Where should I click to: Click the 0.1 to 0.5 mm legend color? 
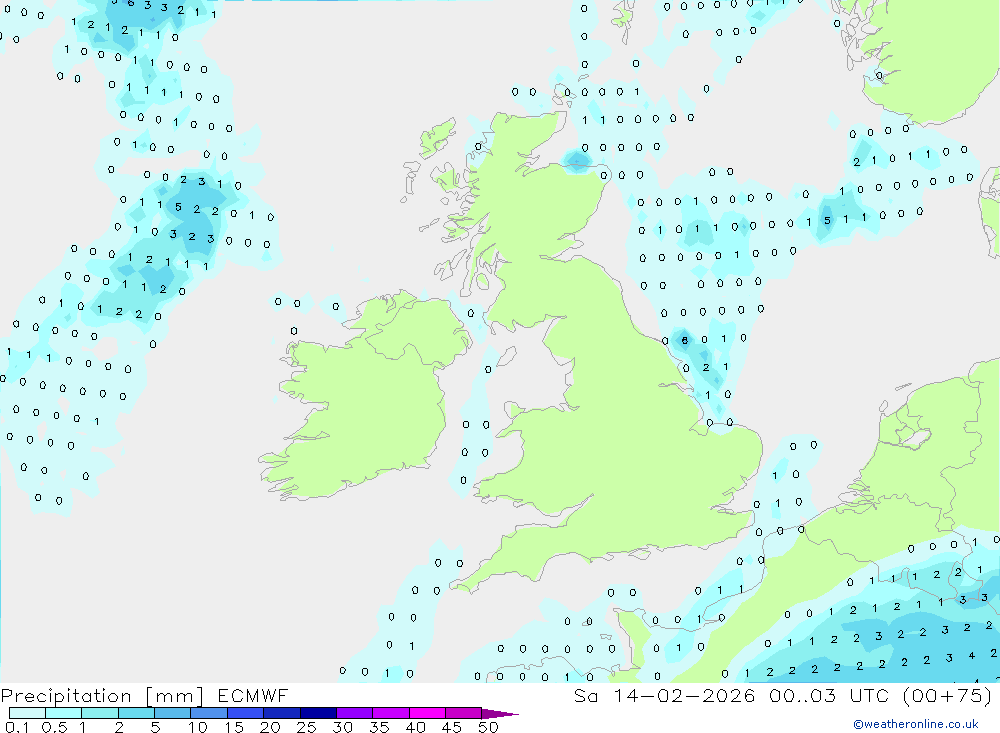click(27, 713)
